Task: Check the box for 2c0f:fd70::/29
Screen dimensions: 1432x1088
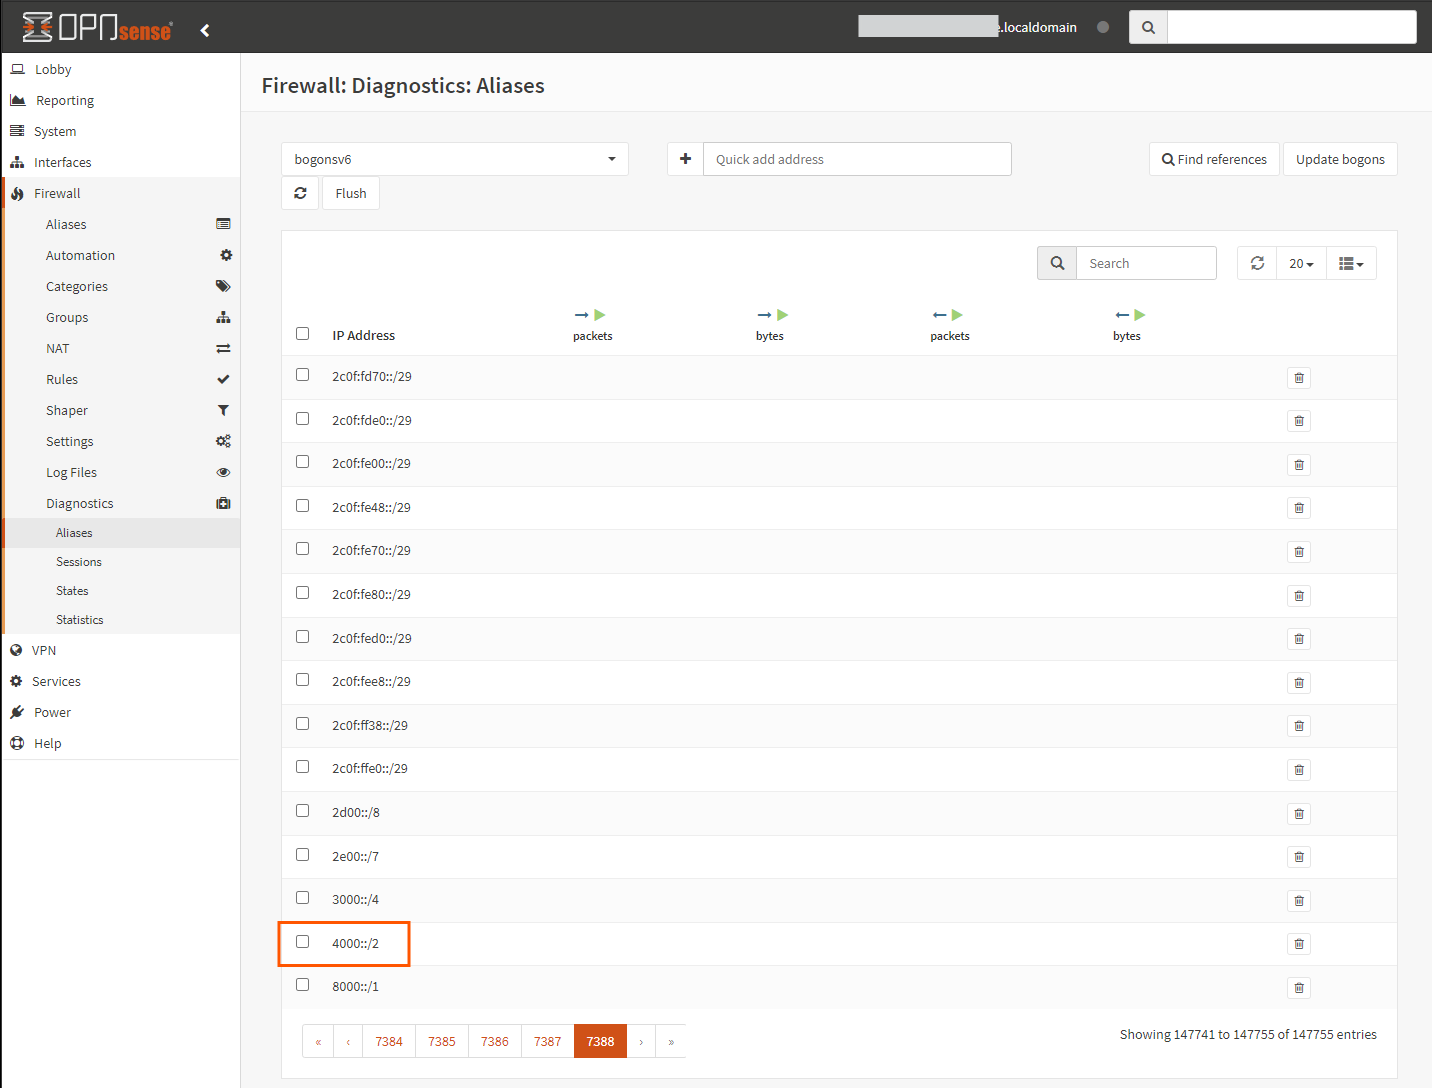Action: [x=303, y=375]
